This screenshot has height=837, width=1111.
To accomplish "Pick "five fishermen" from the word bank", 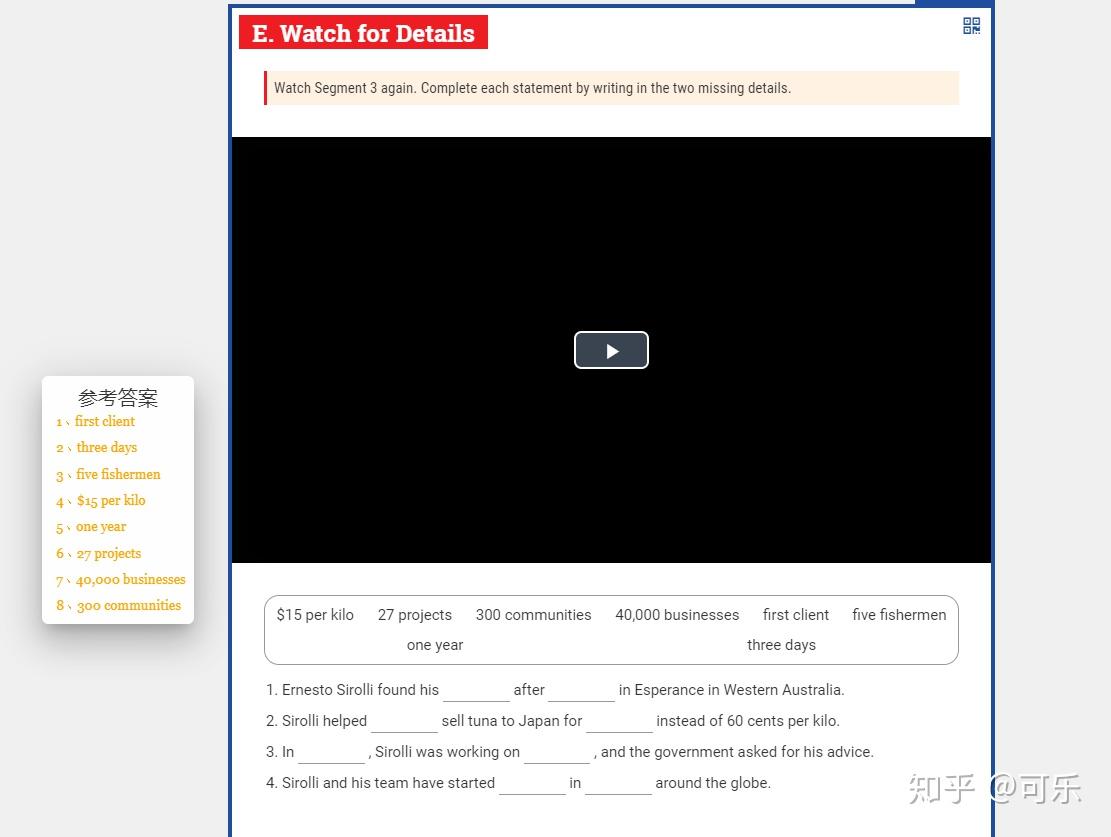I will tap(898, 614).
